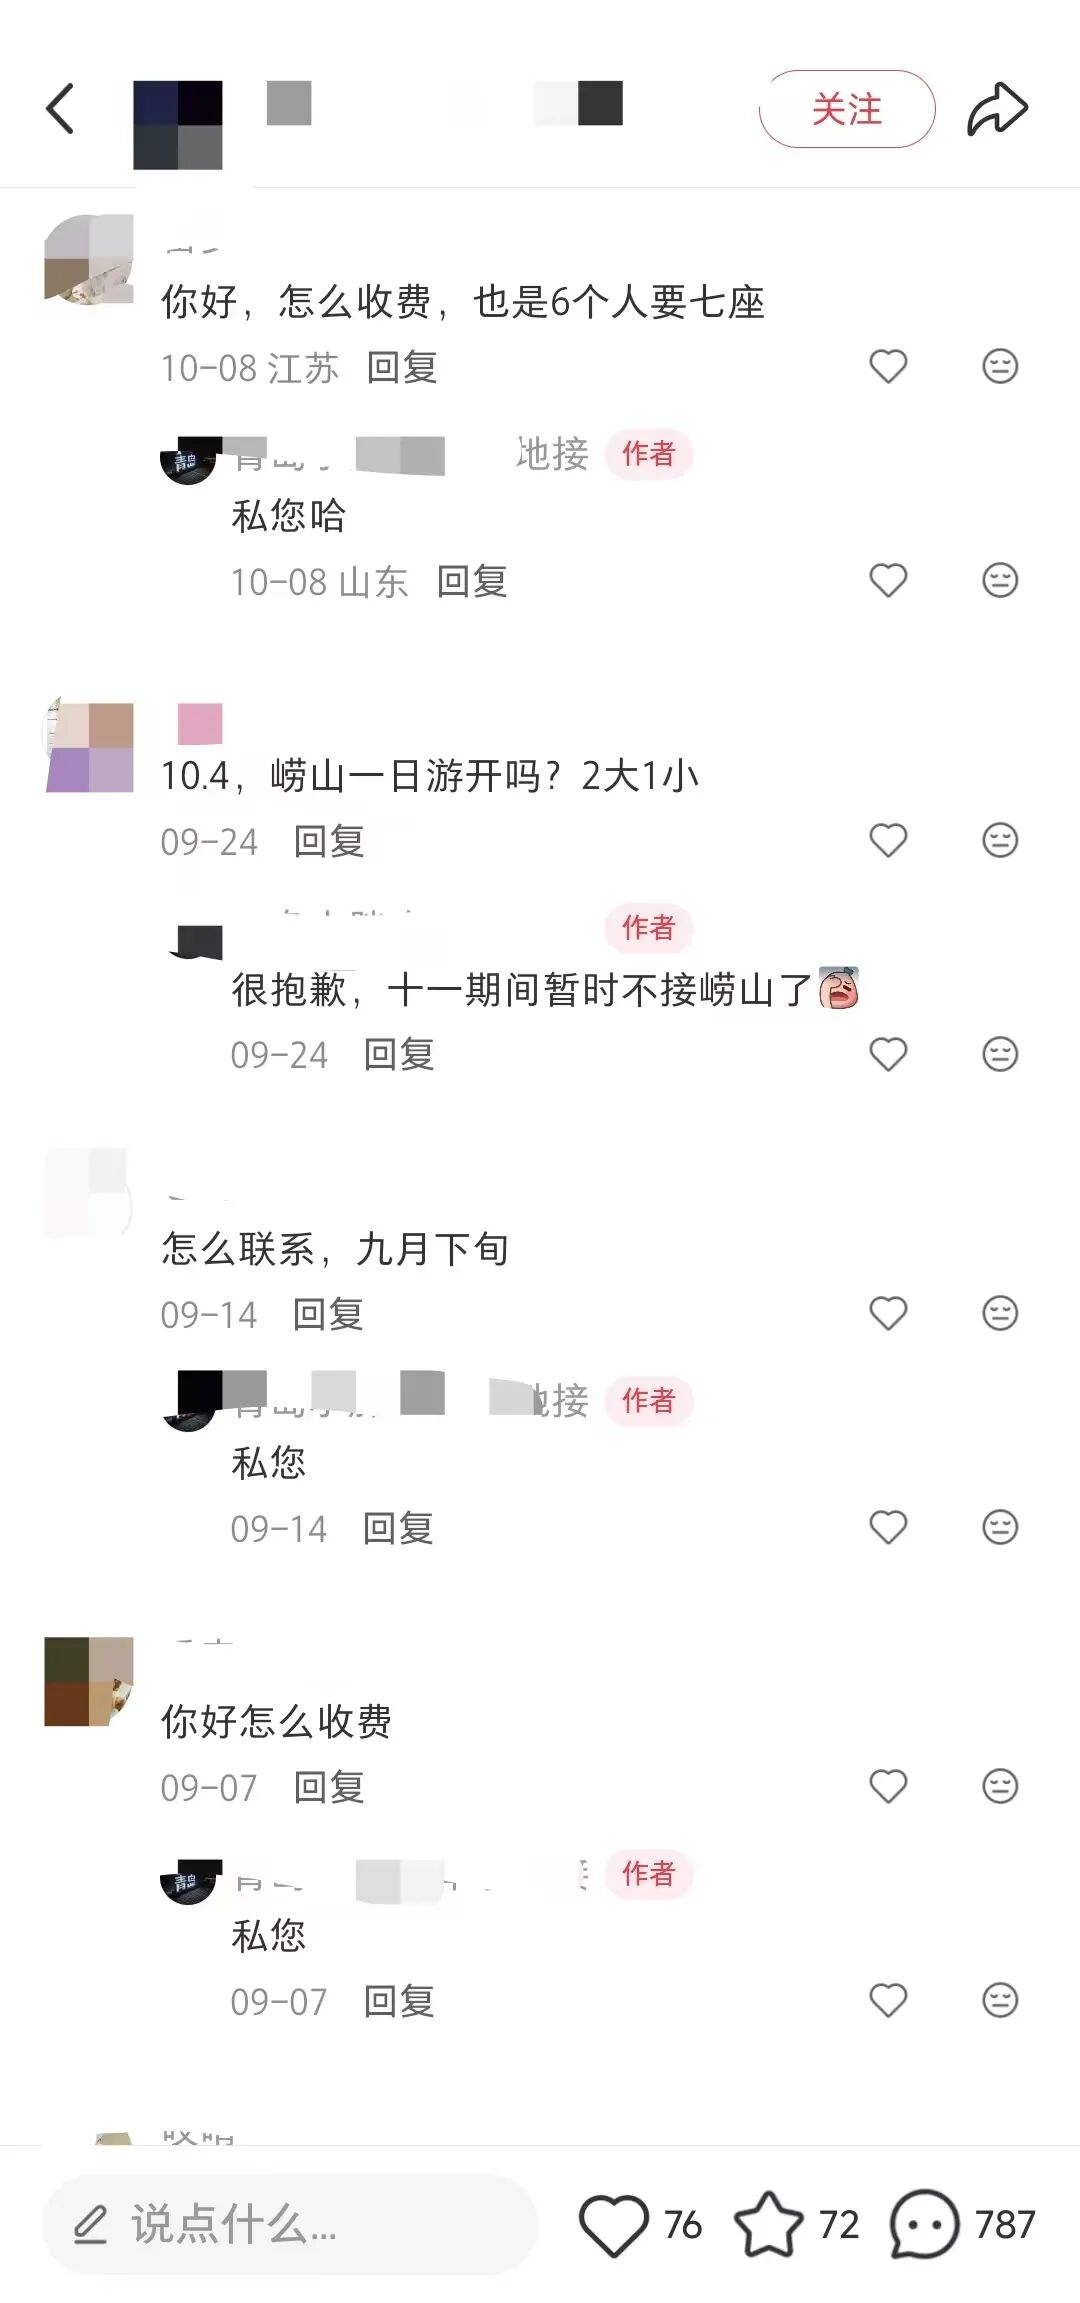Like the 十一期间暂时不接崂山了 reply
This screenshot has height=2303, width=1080.
click(888, 1054)
